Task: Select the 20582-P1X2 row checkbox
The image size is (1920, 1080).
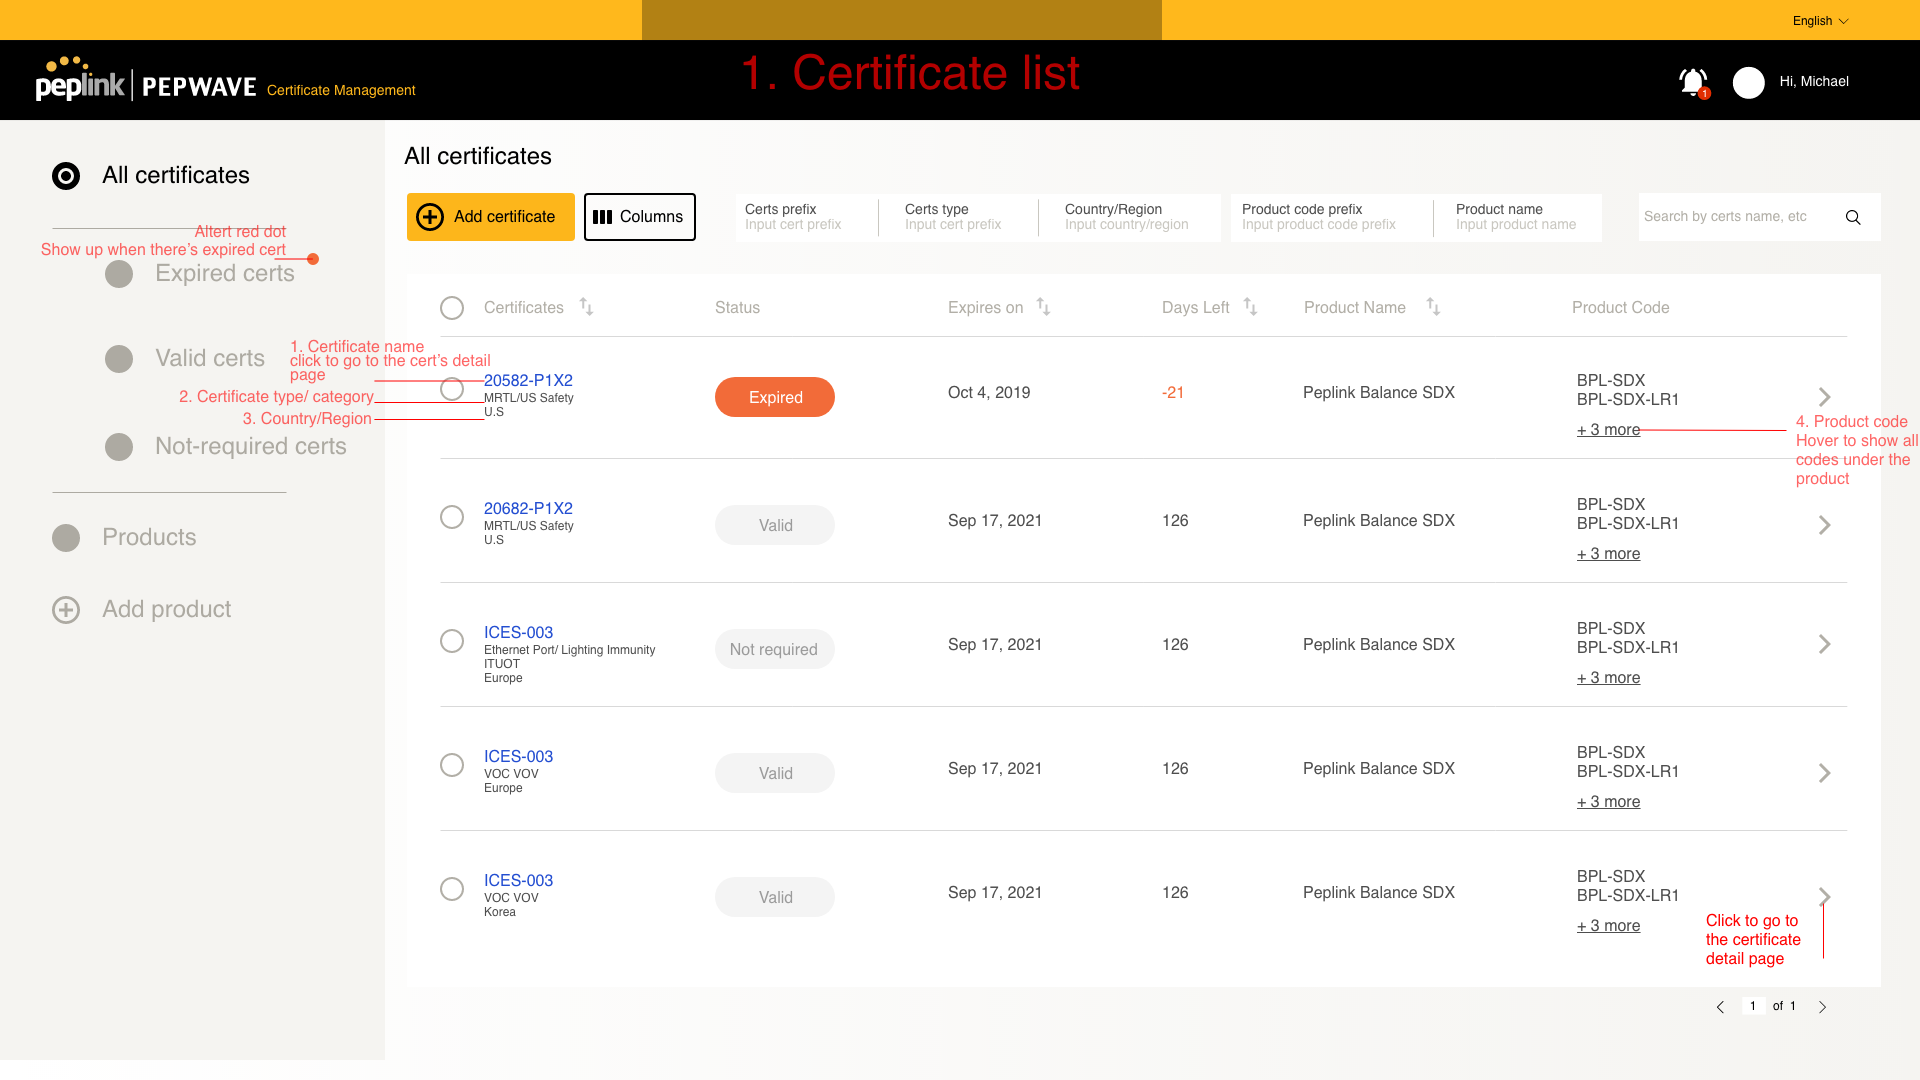Action: tap(452, 389)
